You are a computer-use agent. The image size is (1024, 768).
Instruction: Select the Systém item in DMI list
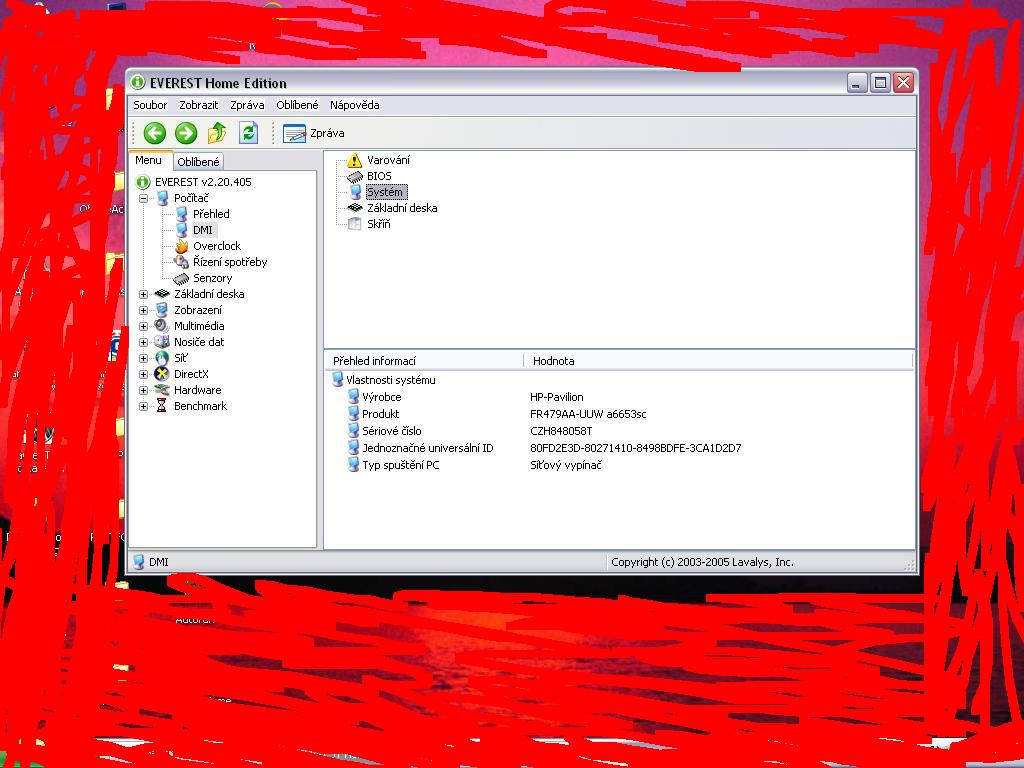[386, 192]
